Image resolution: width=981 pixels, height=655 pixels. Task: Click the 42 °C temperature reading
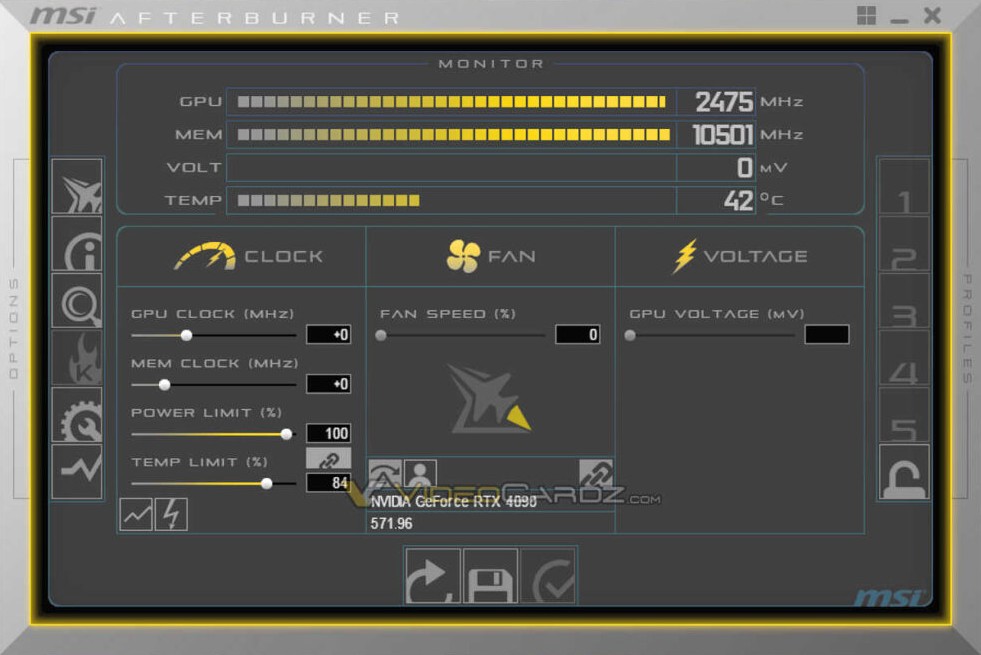click(738, 200)
